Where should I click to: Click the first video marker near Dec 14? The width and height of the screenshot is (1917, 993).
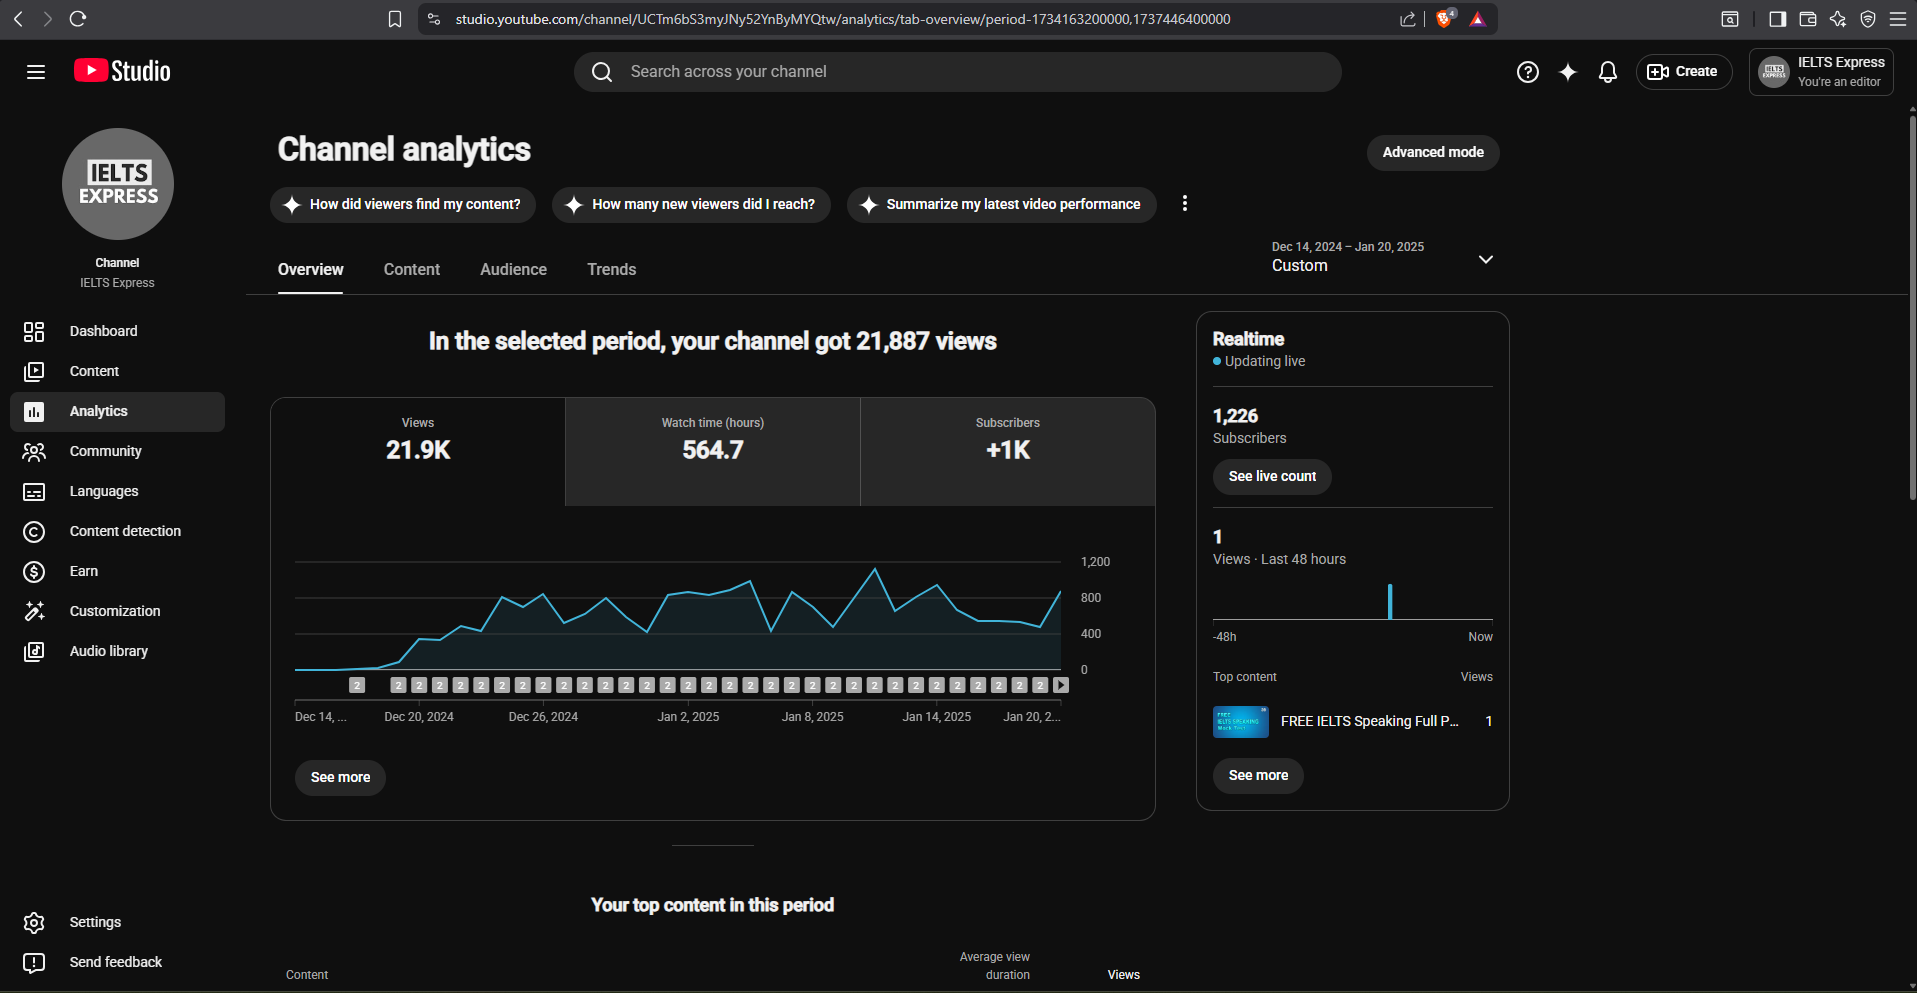[x=357, y=685]
